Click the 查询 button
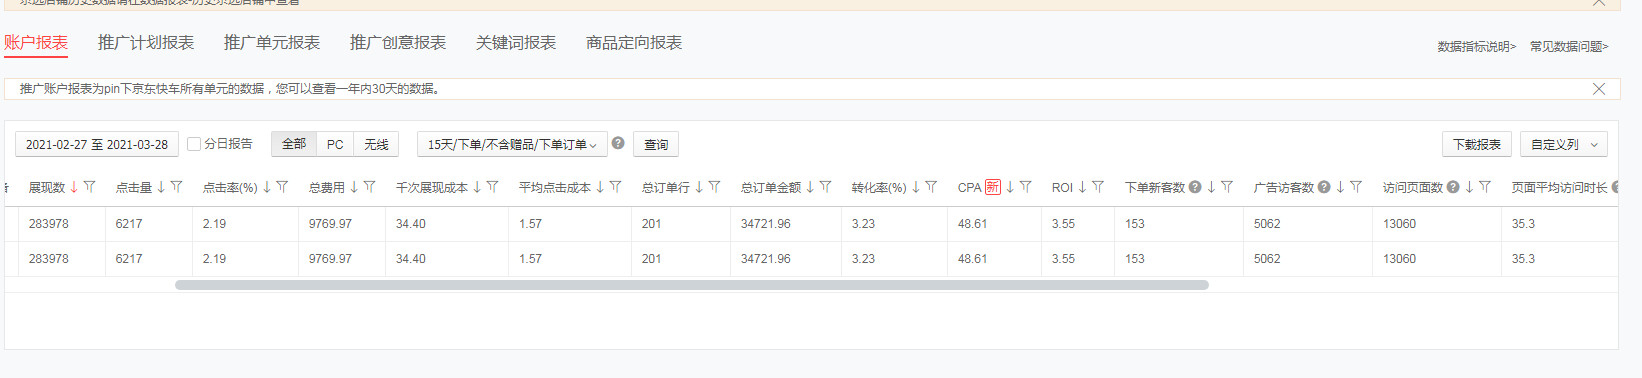Viewport: 1642px width, 378px height. click(656, 144)
